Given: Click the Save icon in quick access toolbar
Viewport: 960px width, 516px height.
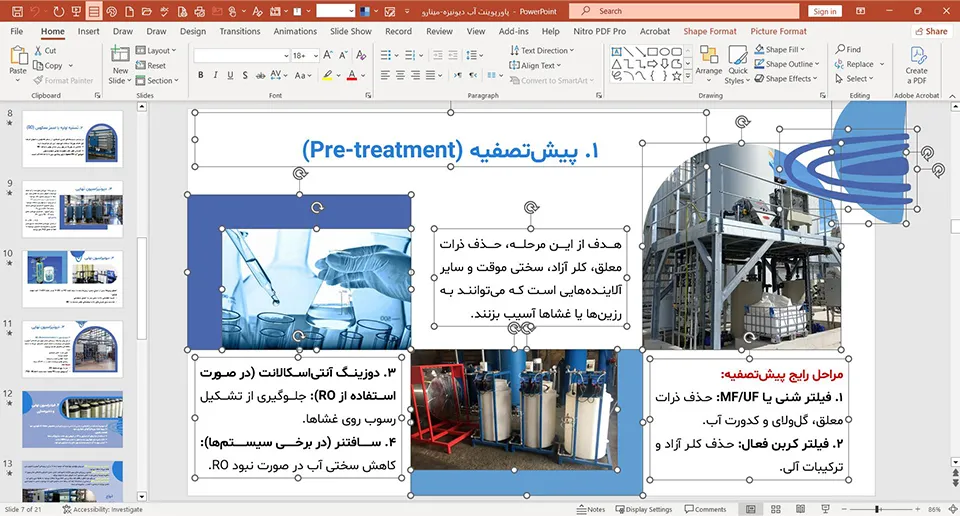Looking at the screenshot, I should (17, 11).
